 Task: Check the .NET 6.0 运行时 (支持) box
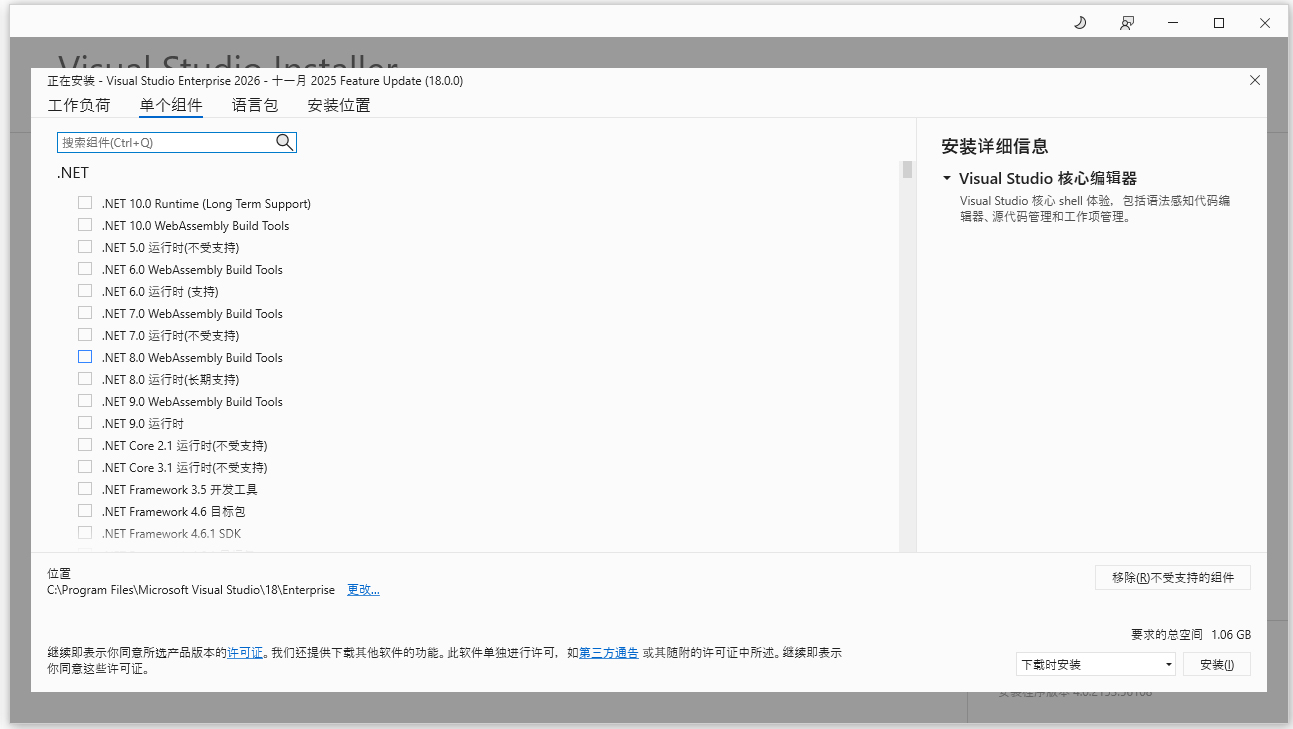85,291
